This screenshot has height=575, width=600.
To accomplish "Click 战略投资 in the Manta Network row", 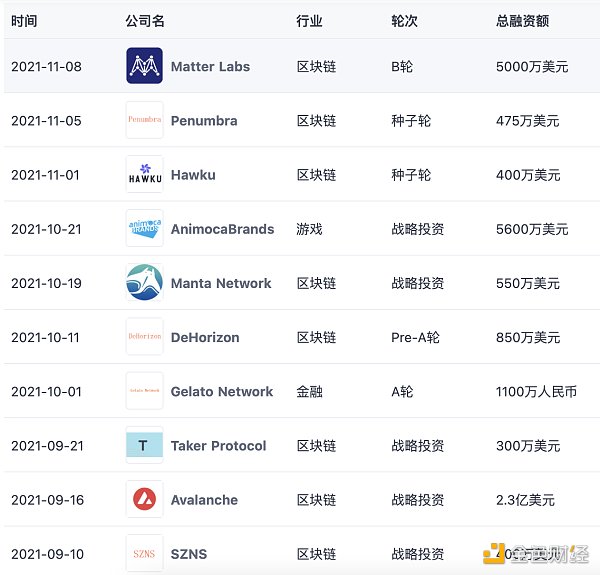I will tap(417, 283).
